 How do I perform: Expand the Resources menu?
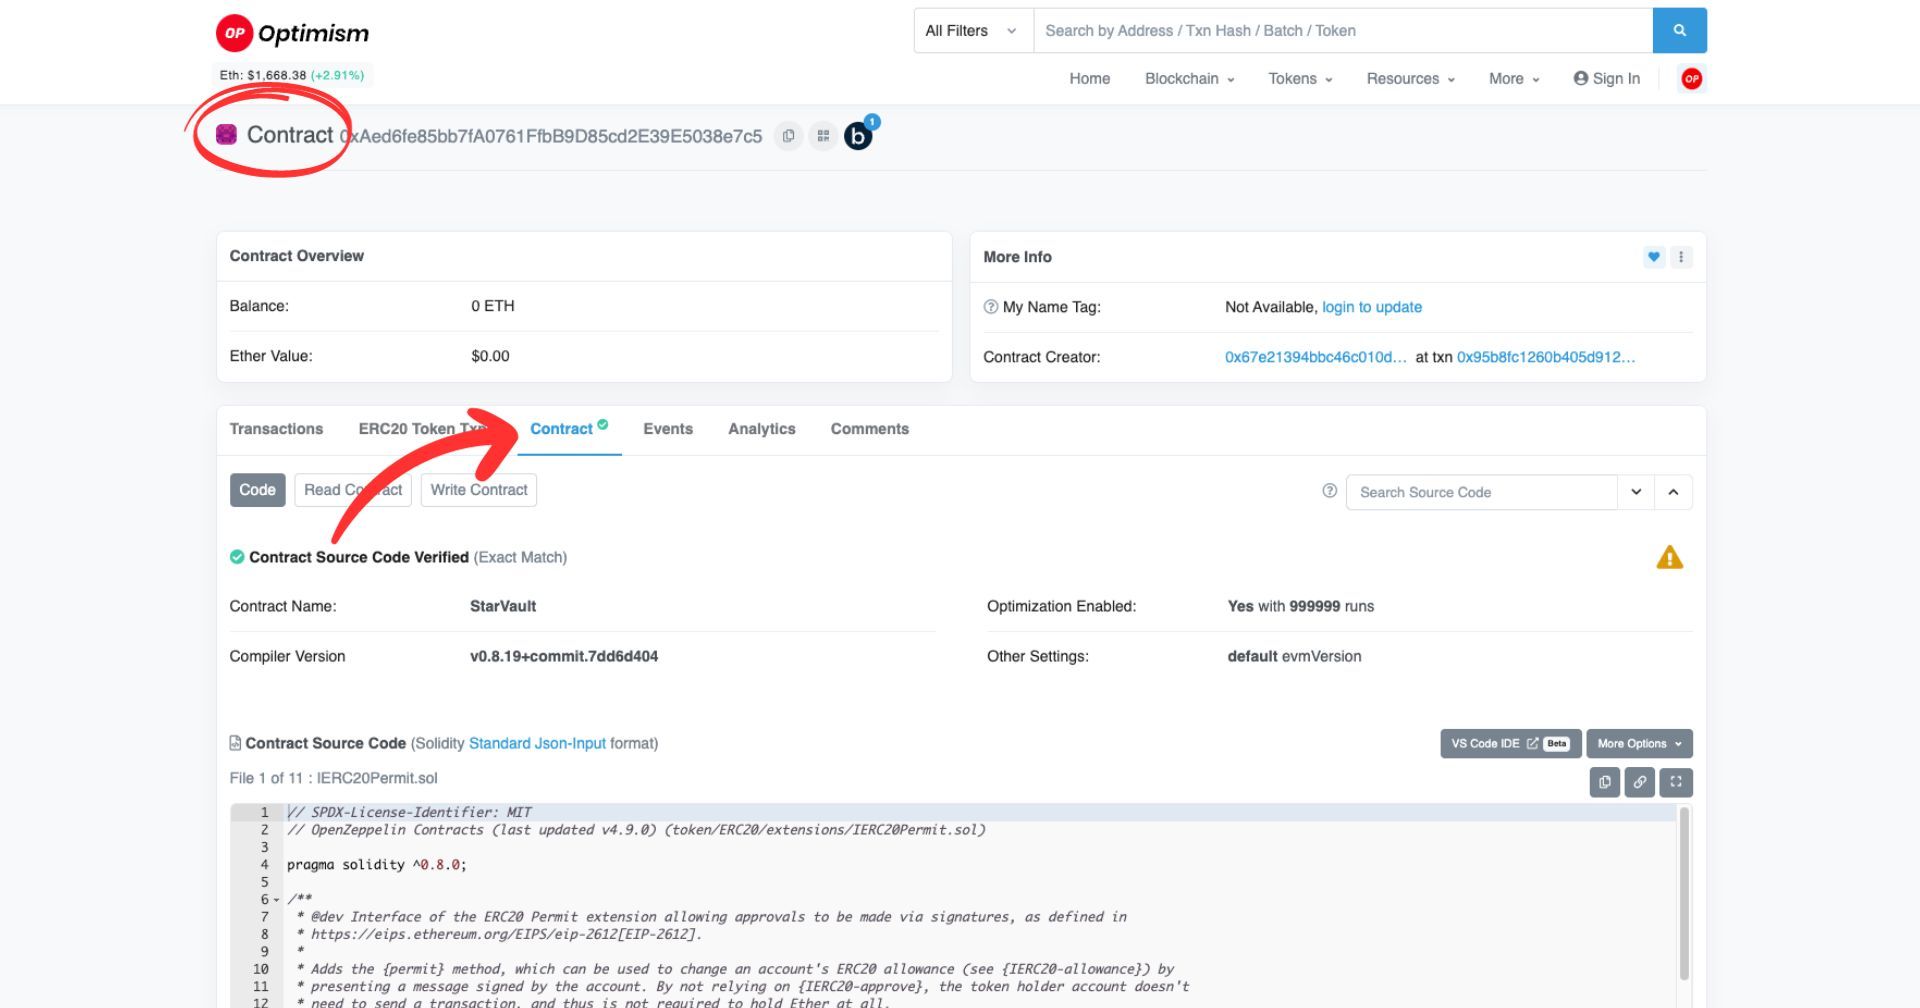click(1410, 79)
